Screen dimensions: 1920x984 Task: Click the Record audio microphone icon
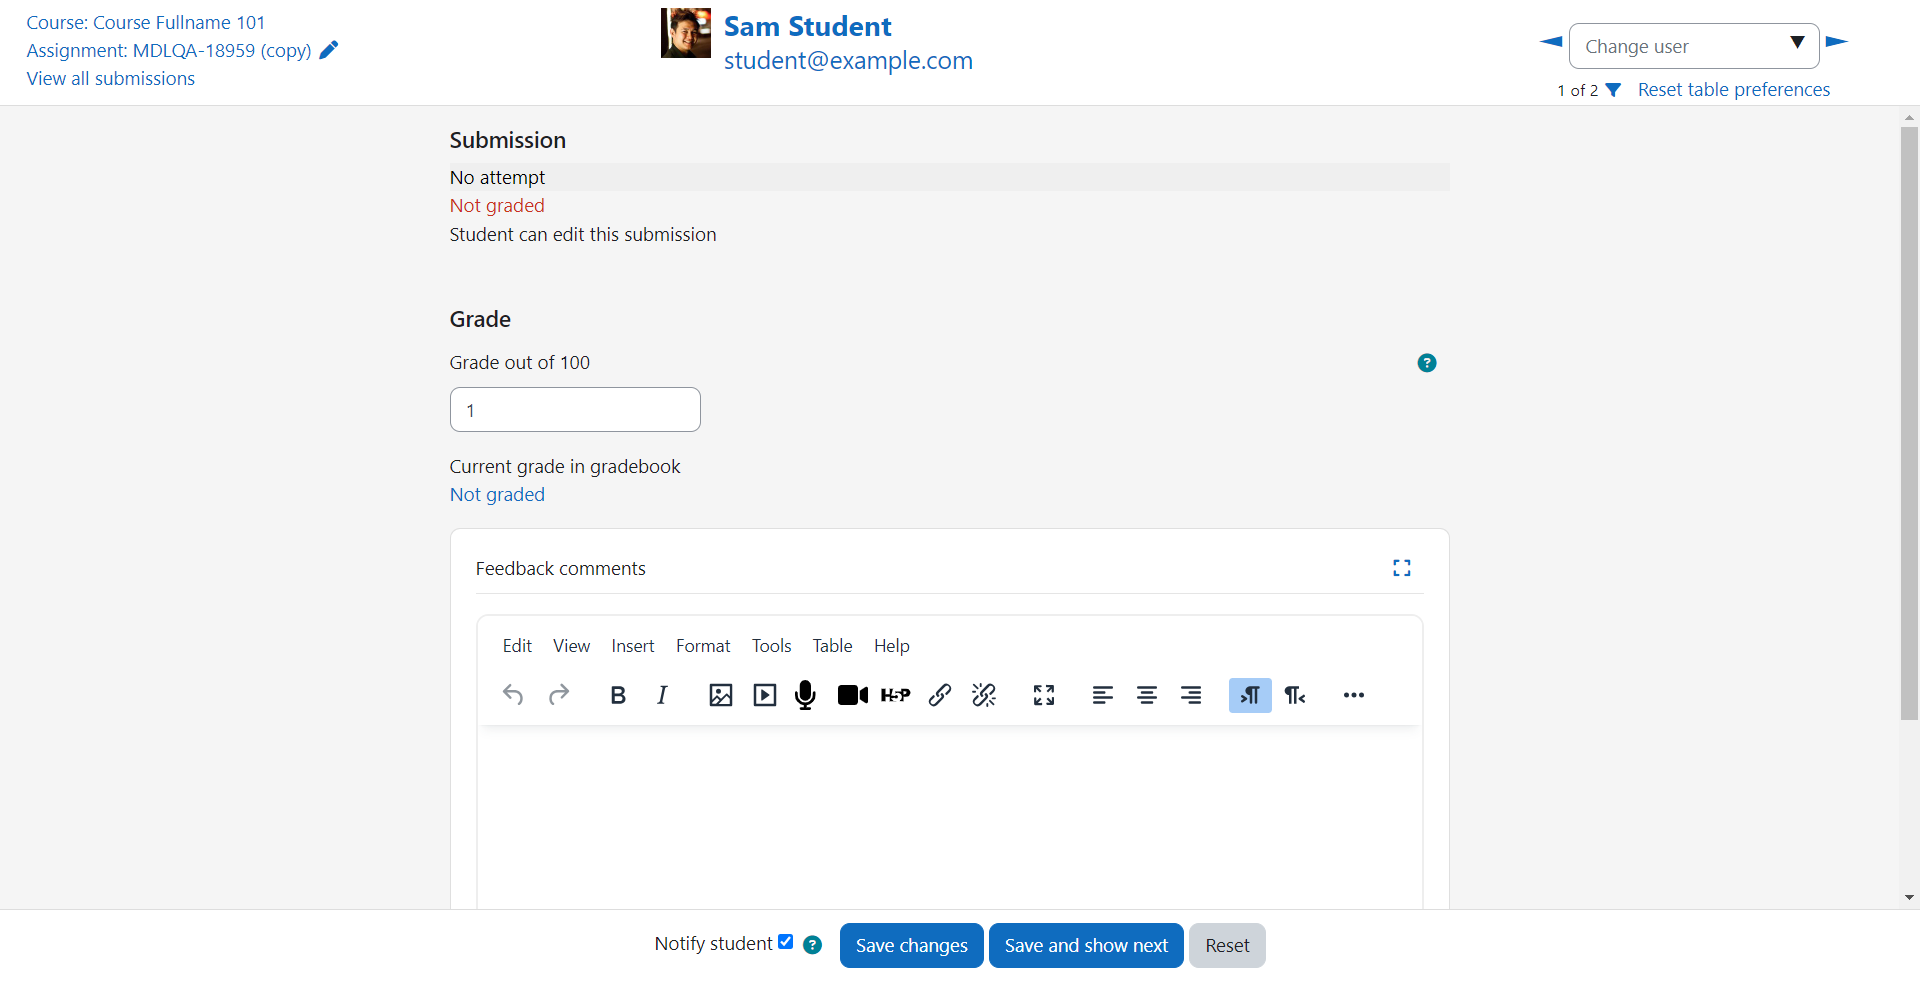805,695
